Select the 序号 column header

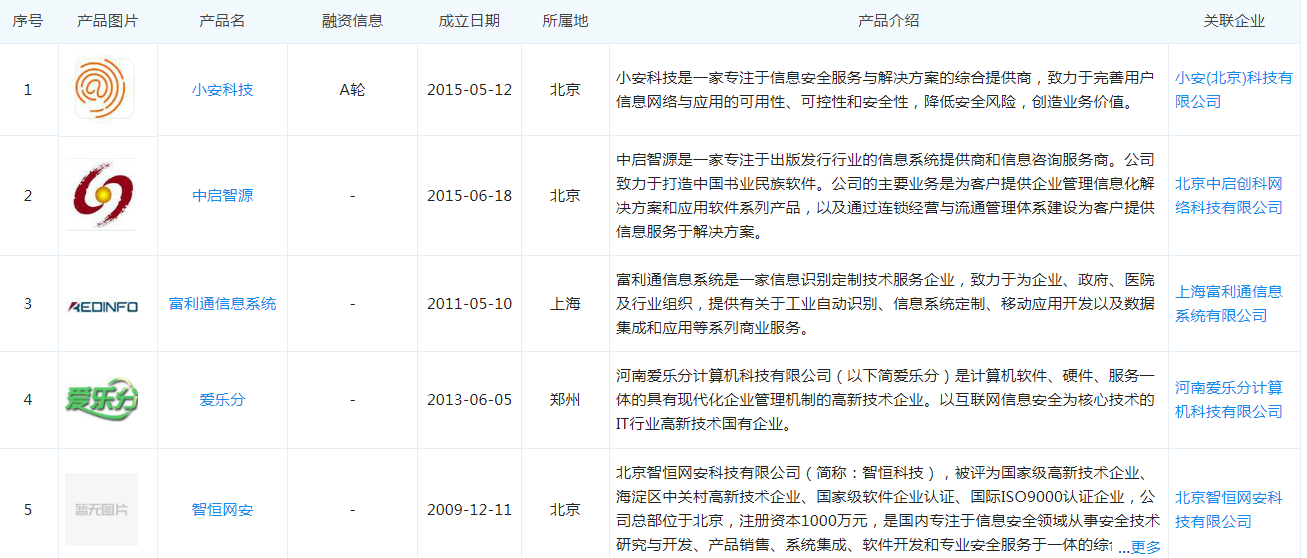tap(28, 21)
